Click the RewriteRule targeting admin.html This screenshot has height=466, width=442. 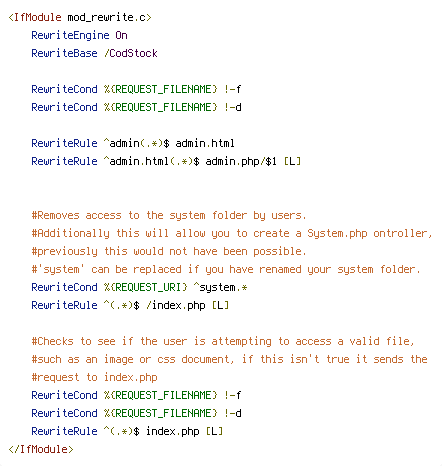[x=133, y=143]
